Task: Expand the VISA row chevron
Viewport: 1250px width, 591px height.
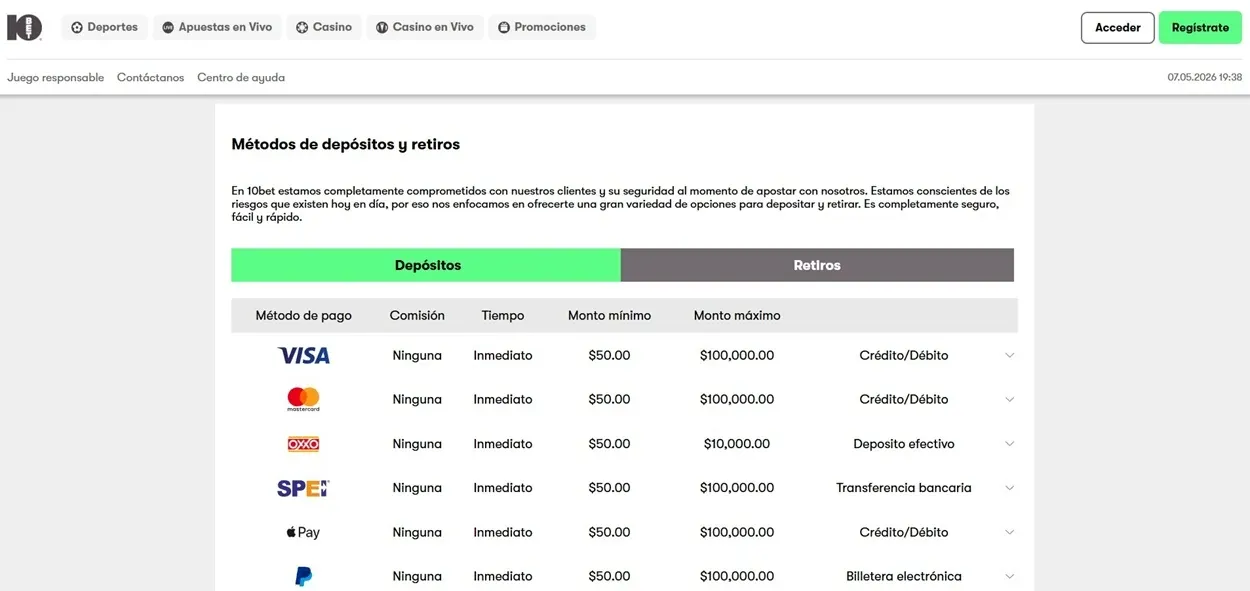Action: (x=1009, y=355)
